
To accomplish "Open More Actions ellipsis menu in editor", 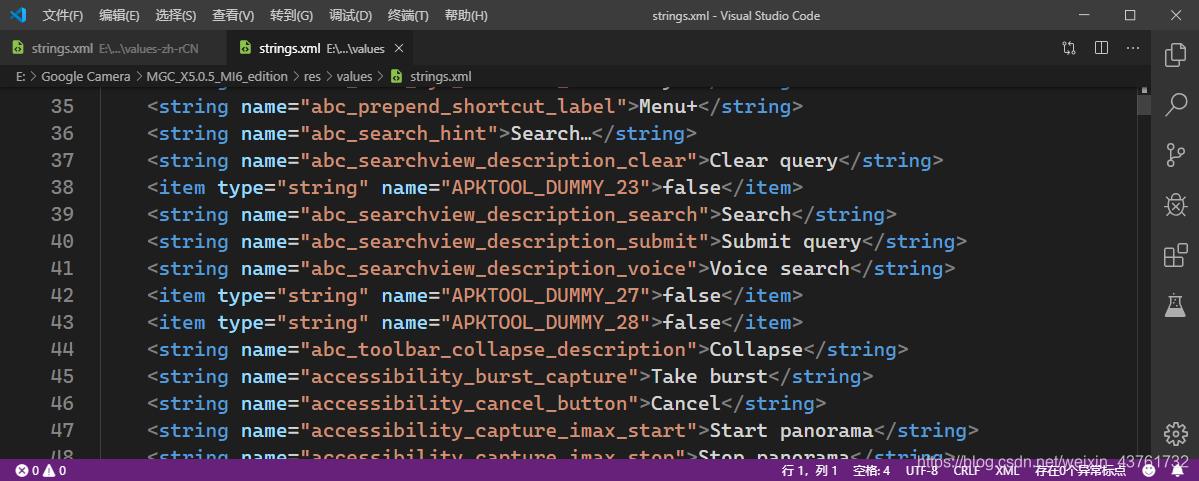I will coord(1133,48).
